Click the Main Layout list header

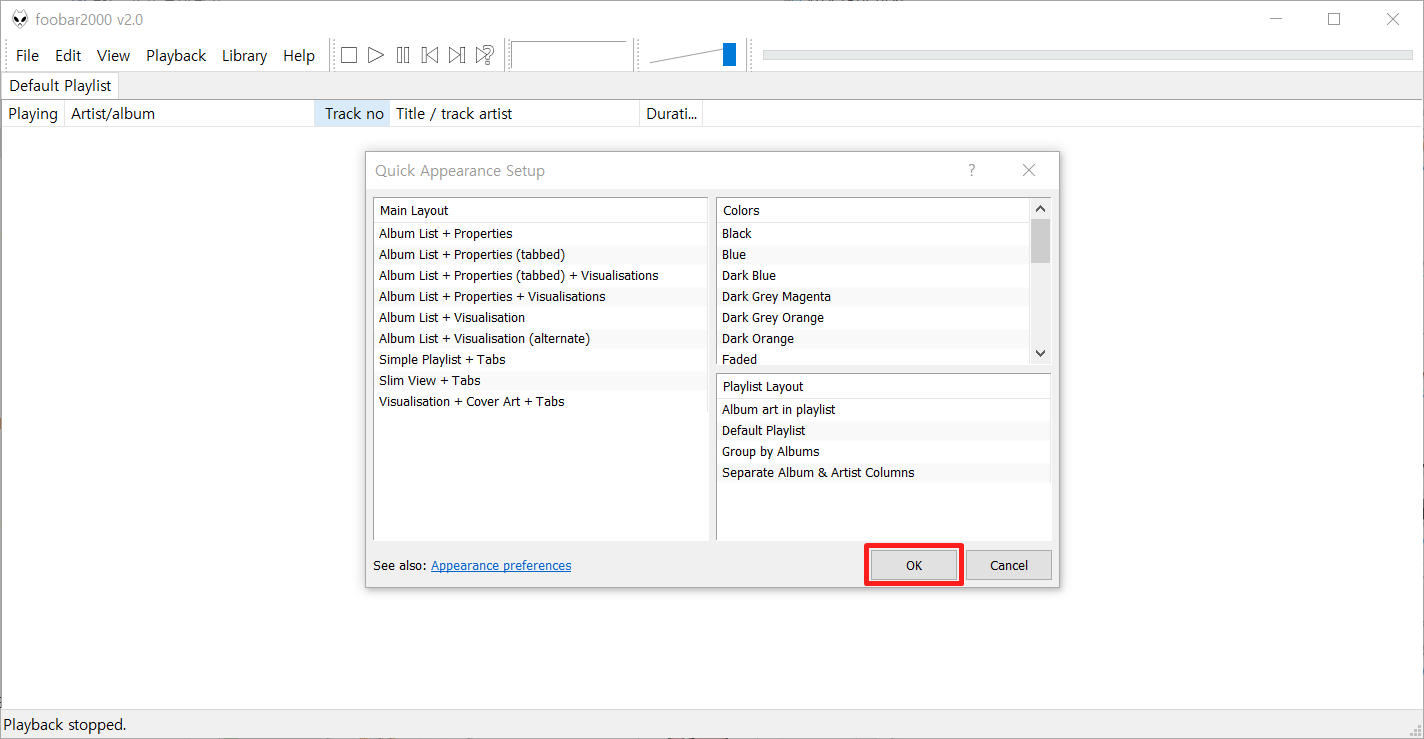pos(540,211)
